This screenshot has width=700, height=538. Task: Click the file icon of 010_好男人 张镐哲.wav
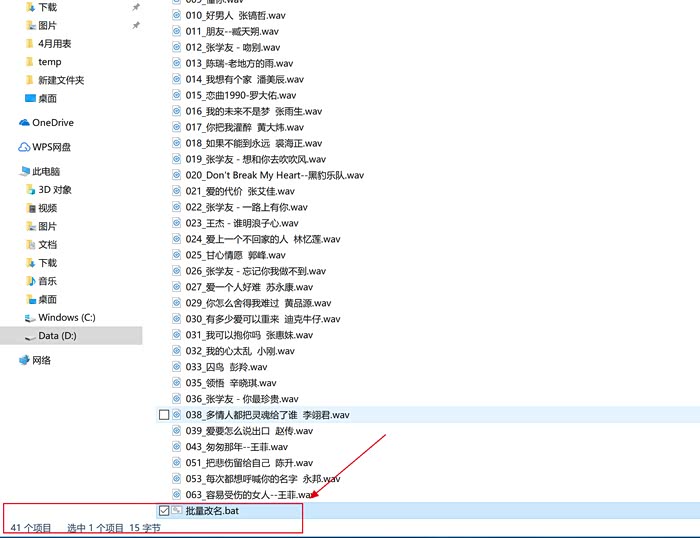(177, 15)
